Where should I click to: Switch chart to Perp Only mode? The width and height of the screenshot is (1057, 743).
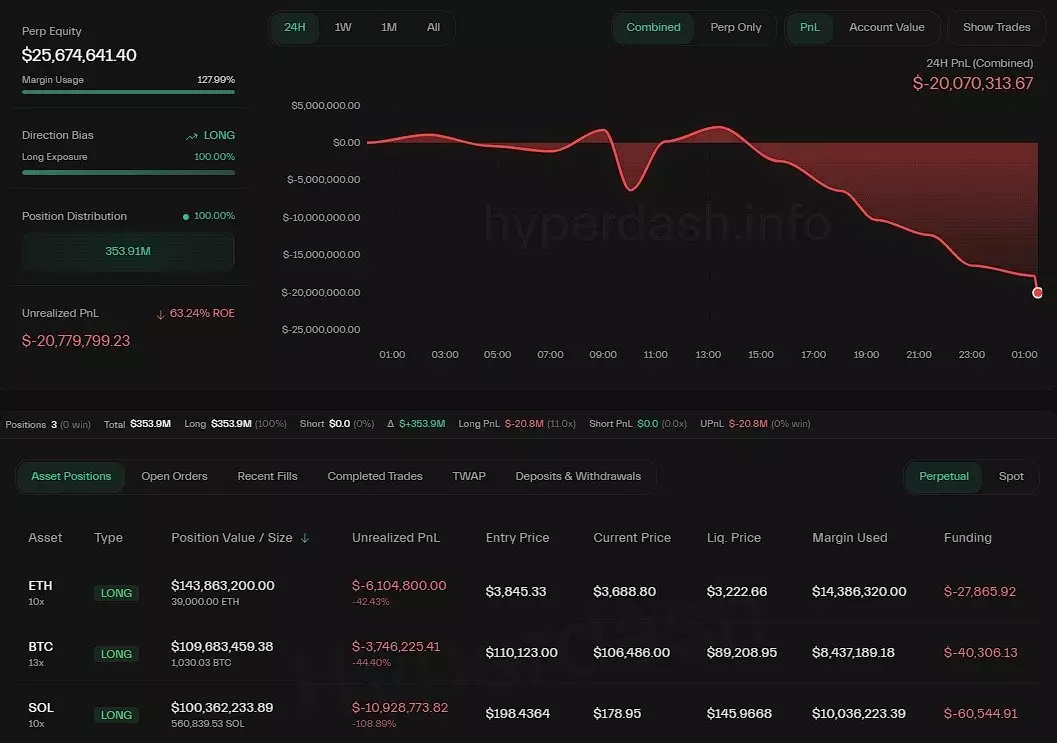[x=735, y=28]
